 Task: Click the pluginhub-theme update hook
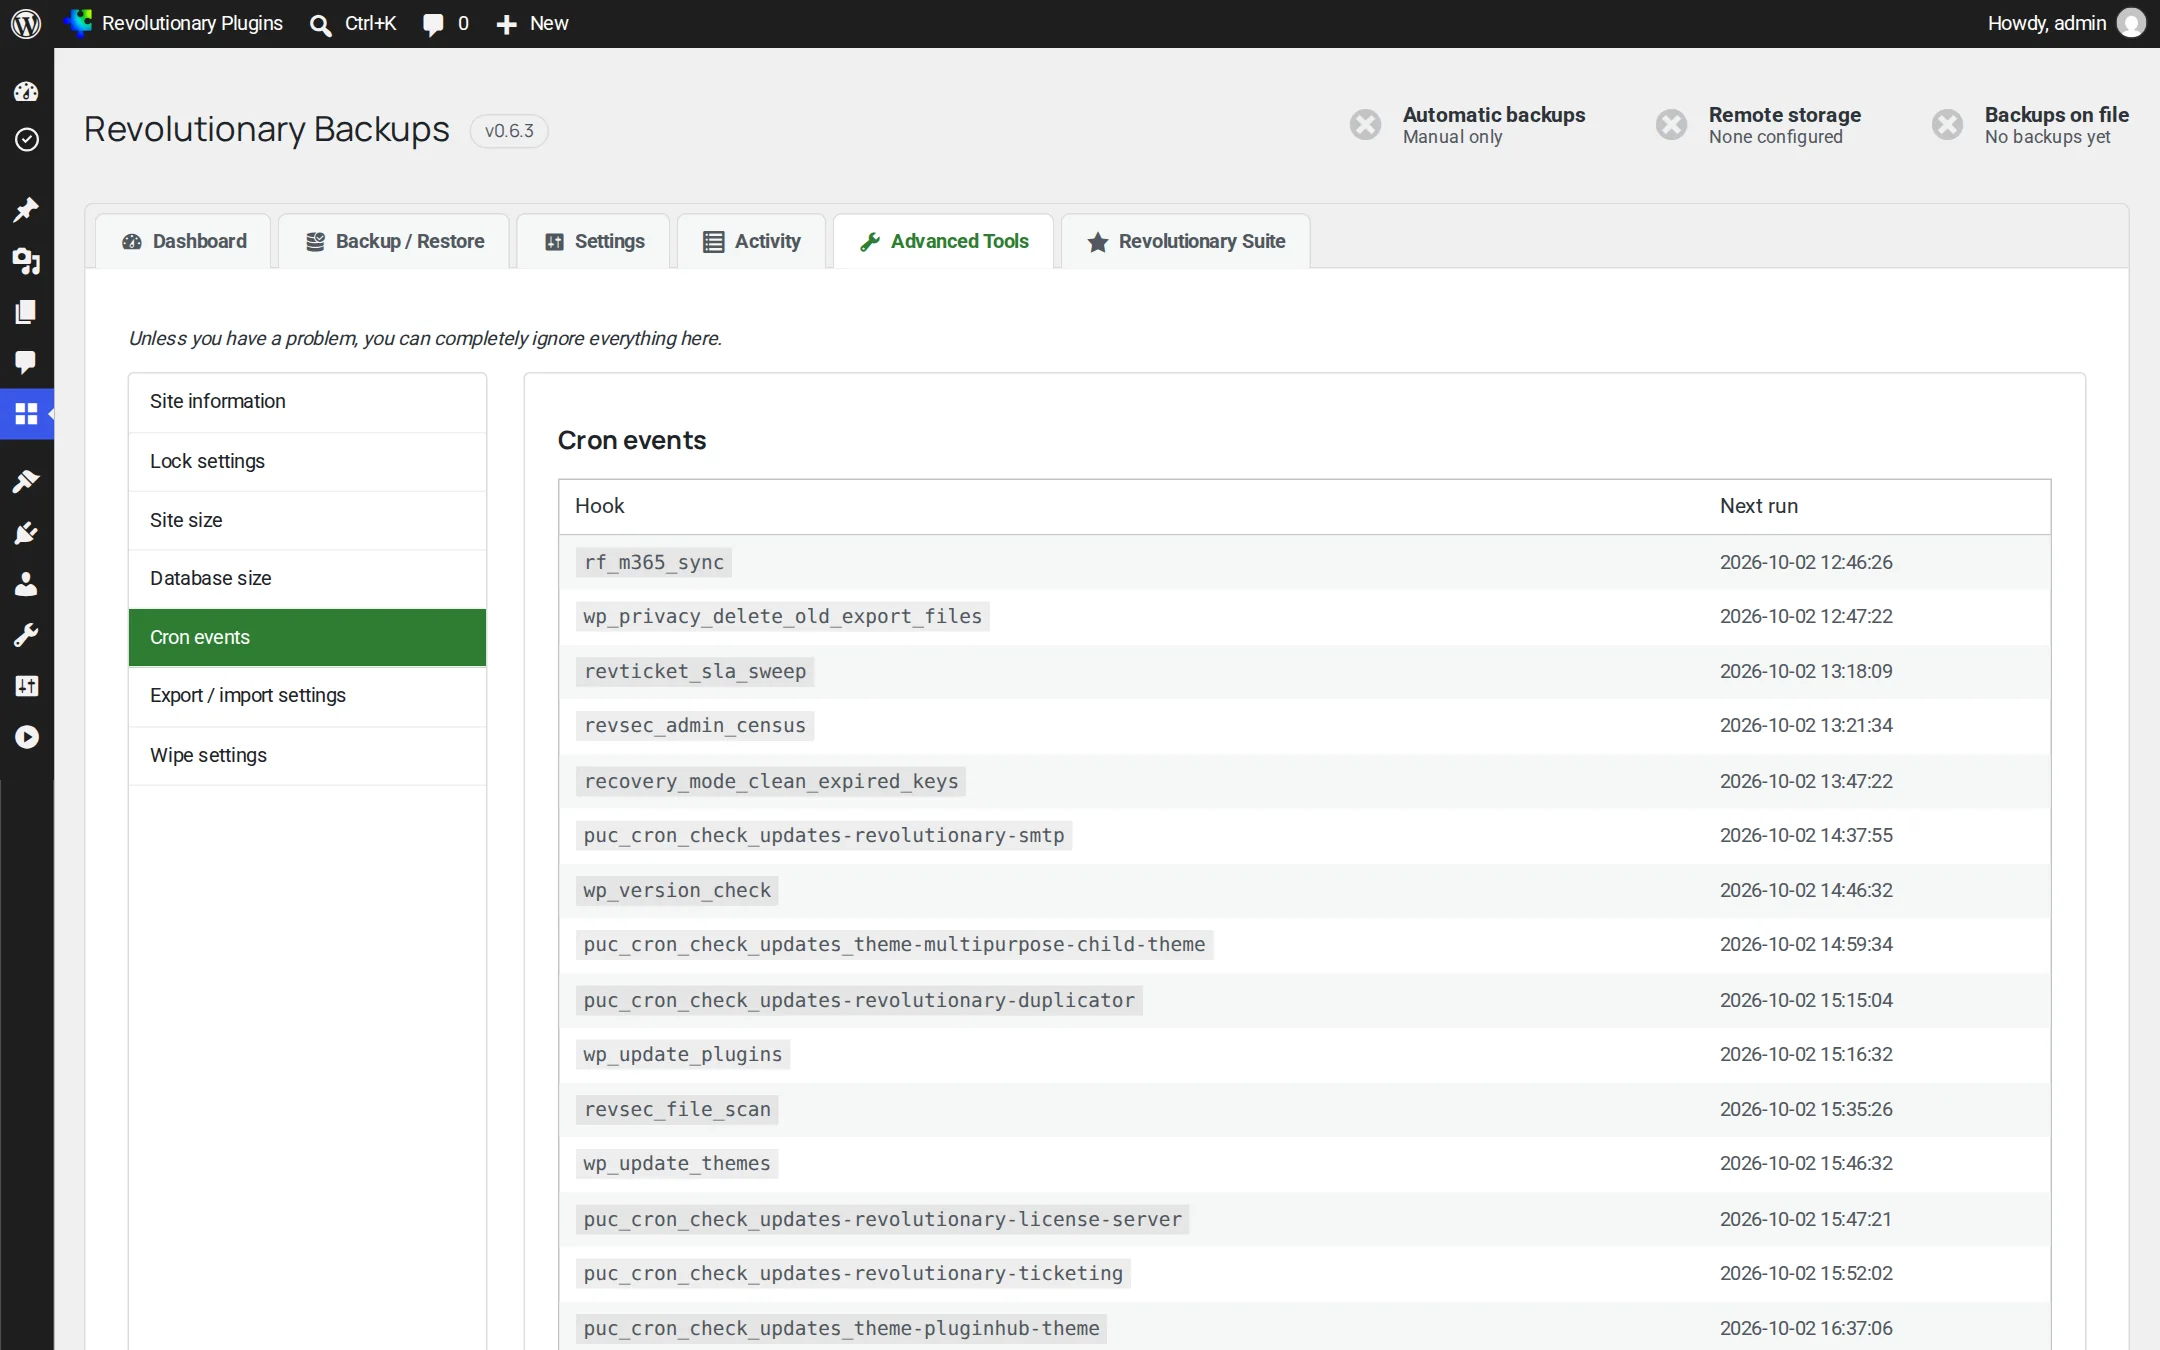841,1328
